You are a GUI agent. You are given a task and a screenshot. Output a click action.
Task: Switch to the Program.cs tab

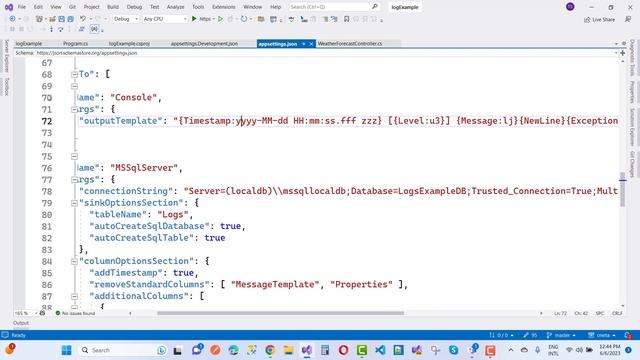click(76, 44)
